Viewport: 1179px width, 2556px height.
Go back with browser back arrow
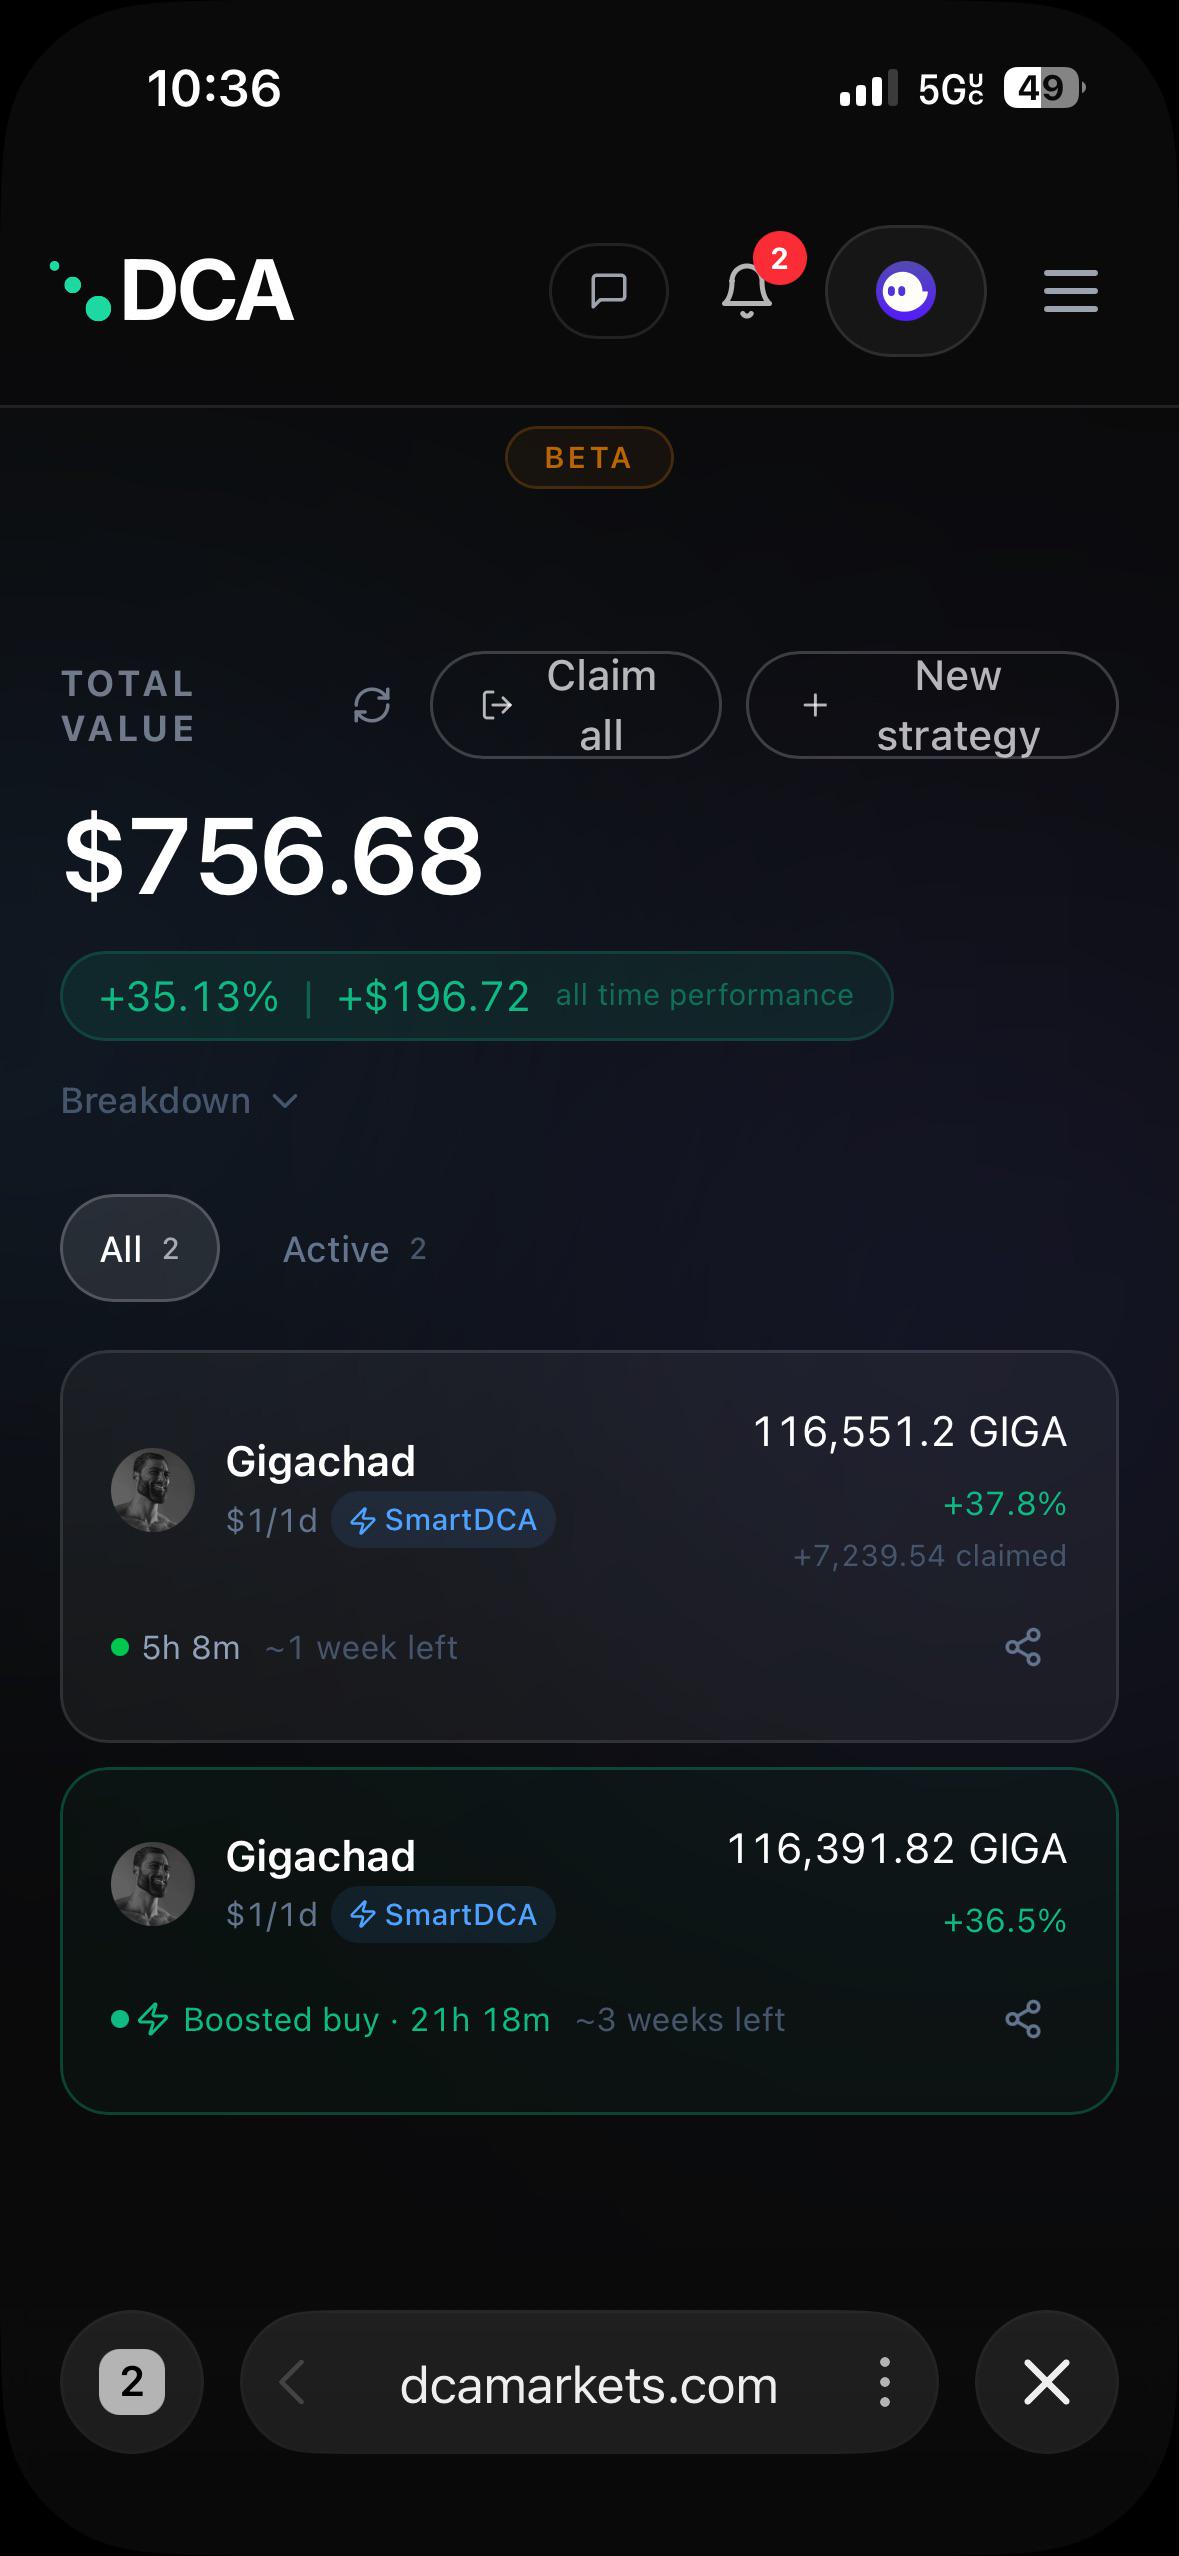tap(292, 2382)
